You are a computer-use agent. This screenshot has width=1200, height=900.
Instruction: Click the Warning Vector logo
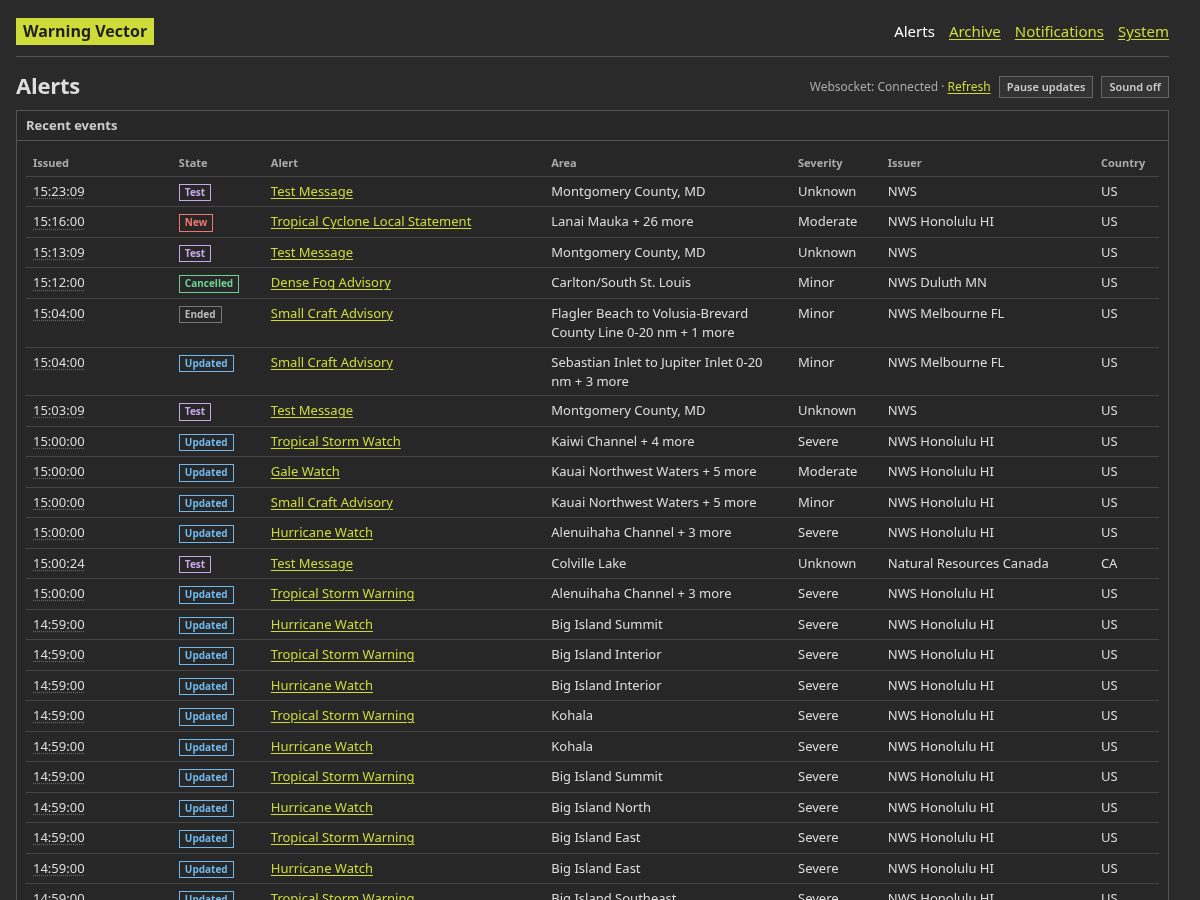(85, 31)
